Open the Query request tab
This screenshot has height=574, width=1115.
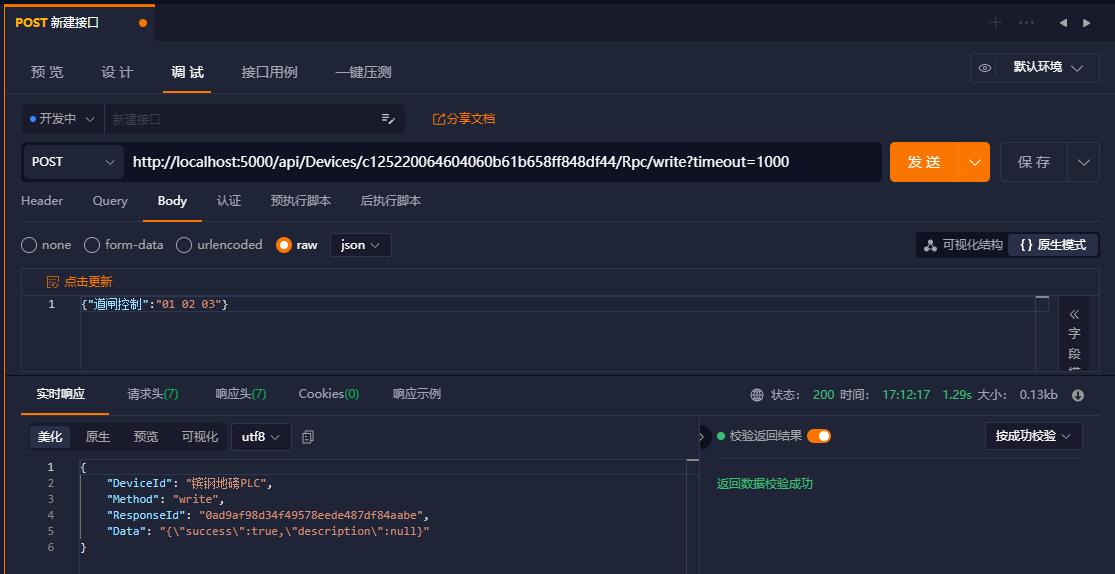110,201
